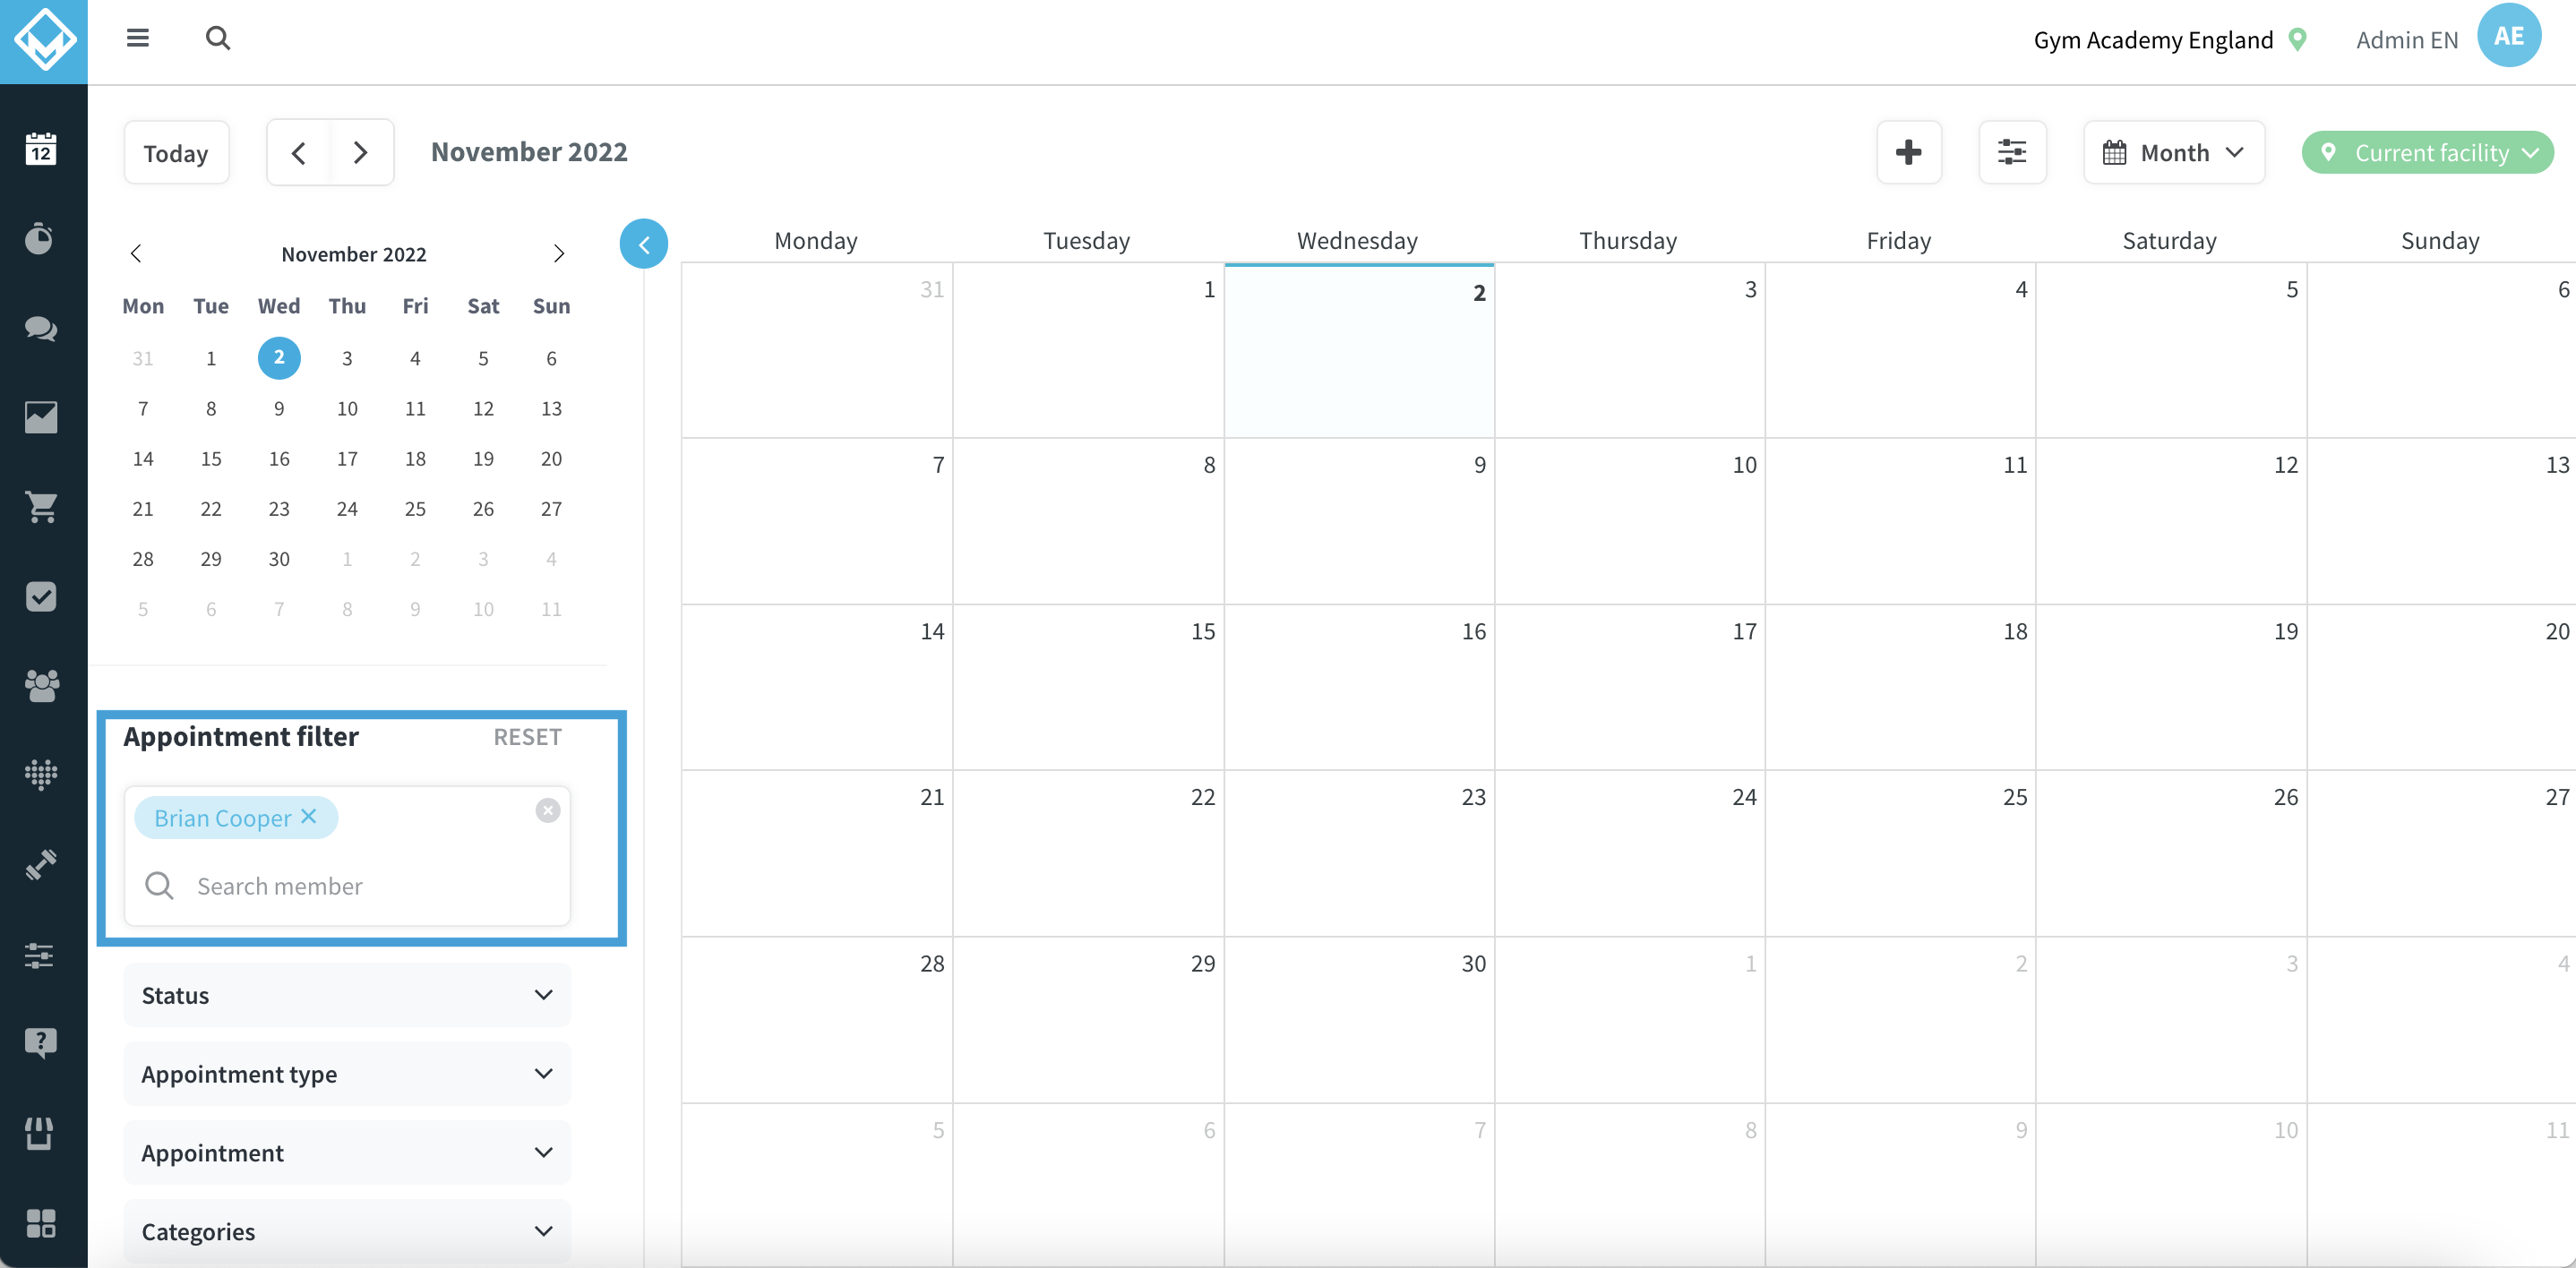This screenshot has height=1268, width=2576.
Task: Click the Tuesday 22 cell in month grid
Action: tap(1088, 853)
